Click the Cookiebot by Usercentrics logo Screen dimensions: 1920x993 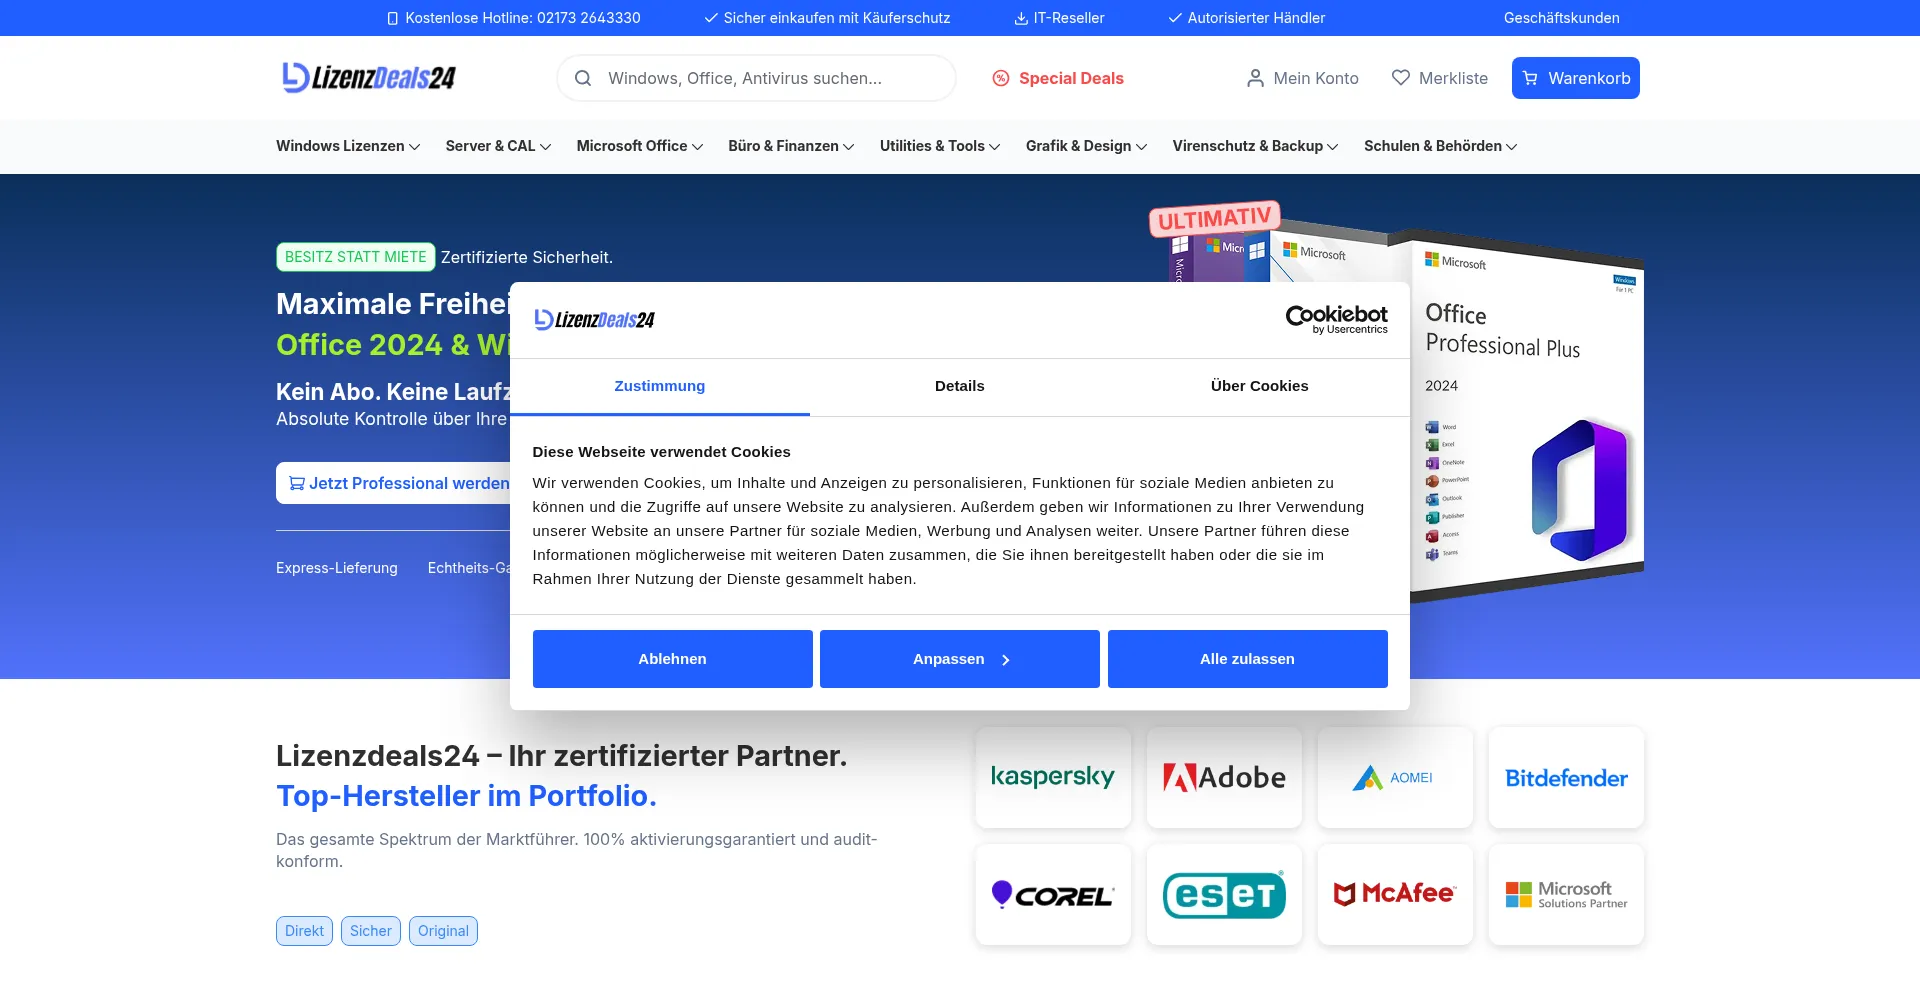click(1336, 320)
